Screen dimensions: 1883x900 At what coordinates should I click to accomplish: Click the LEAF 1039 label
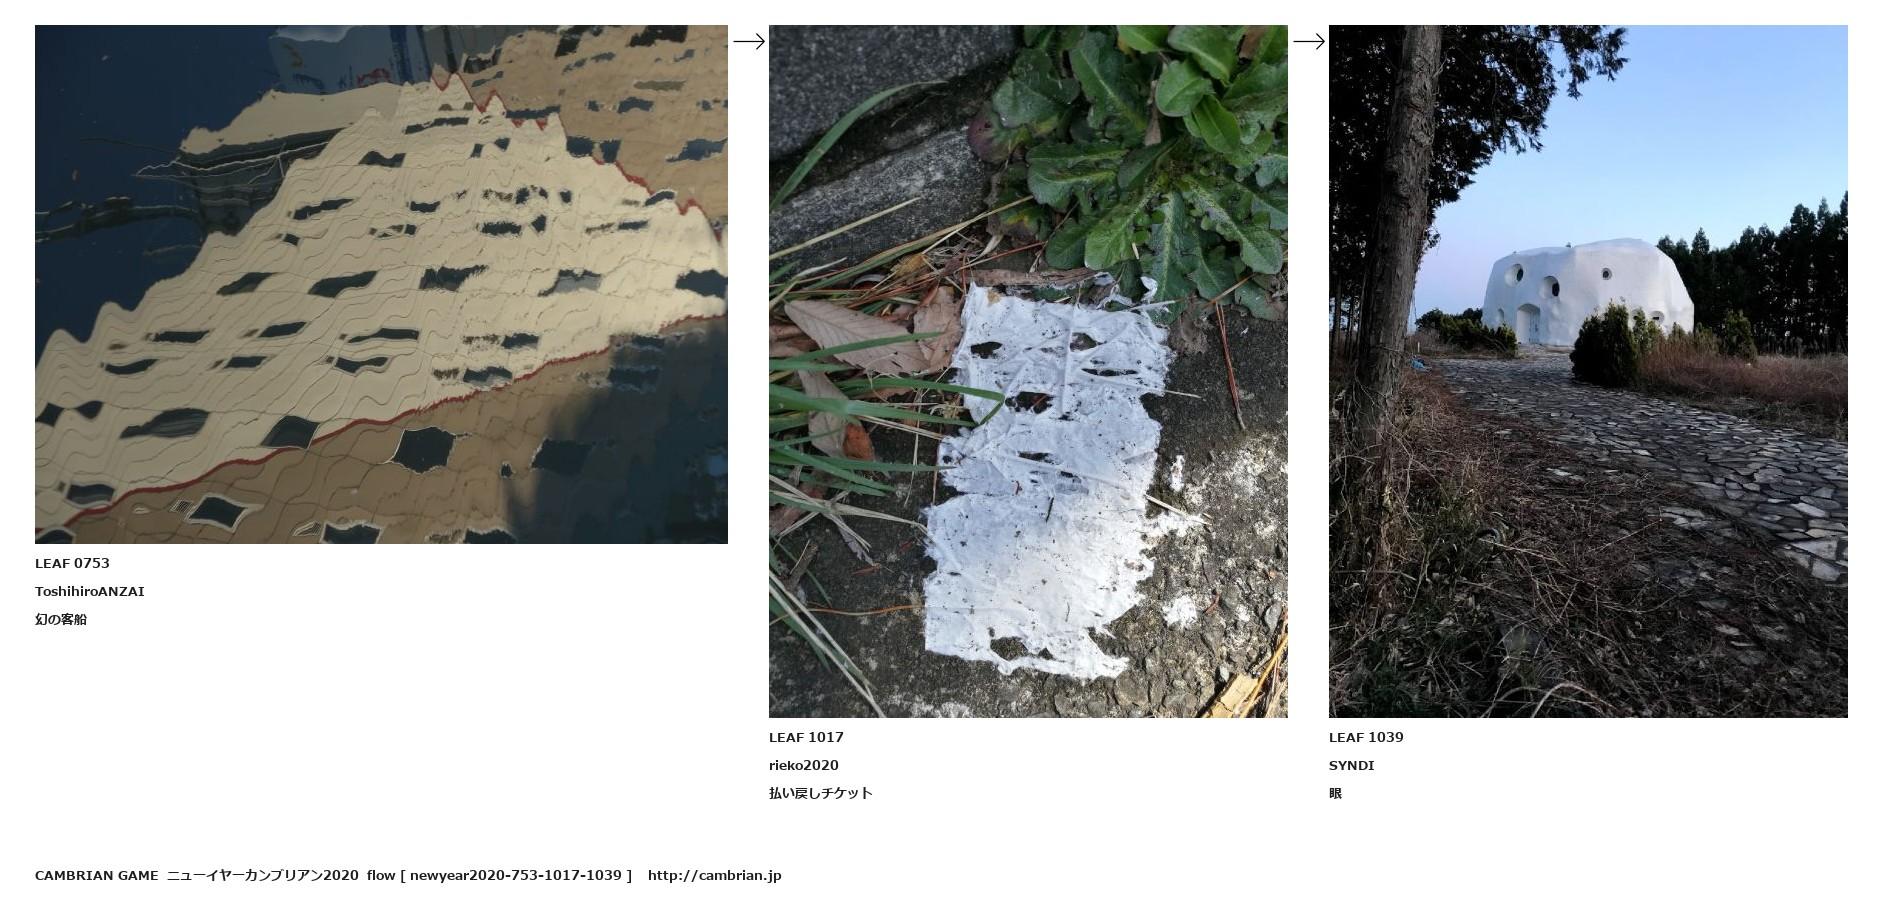(x=1366, y=737)
